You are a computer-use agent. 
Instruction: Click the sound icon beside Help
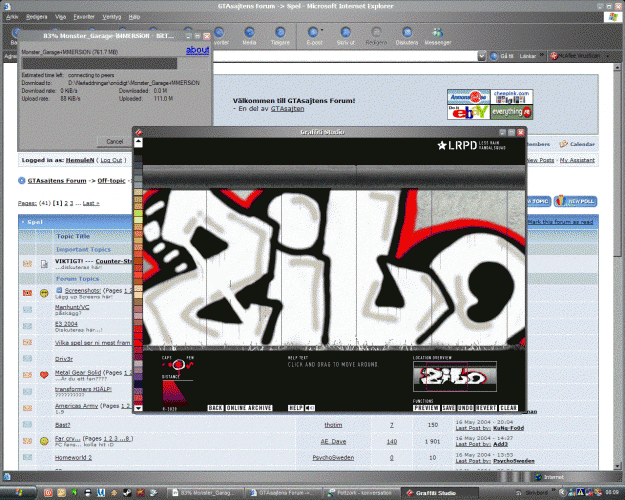pos(310,408)
